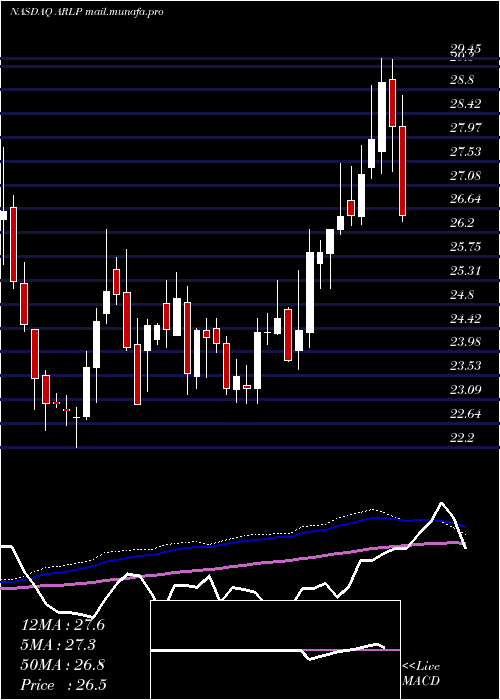
Task: Click the 12MA : 27.6 indicator text
Action: pos(63,625)
